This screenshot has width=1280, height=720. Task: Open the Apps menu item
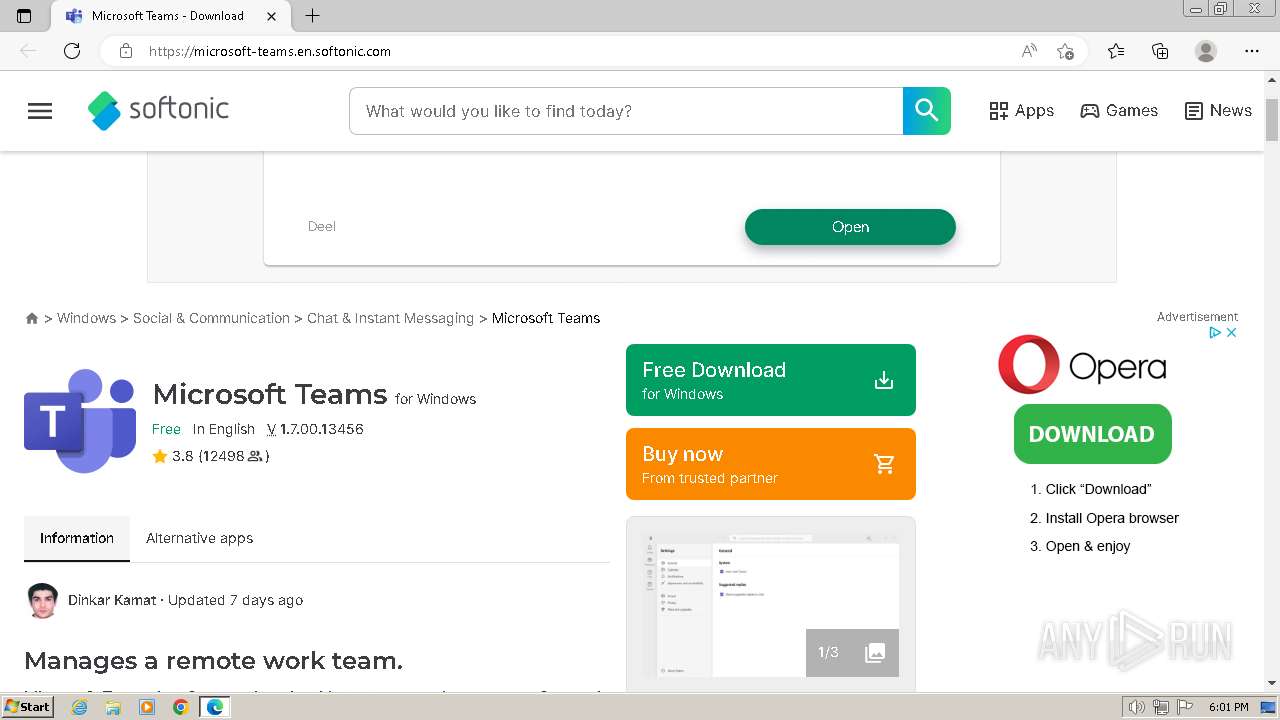click(1021, 111)
